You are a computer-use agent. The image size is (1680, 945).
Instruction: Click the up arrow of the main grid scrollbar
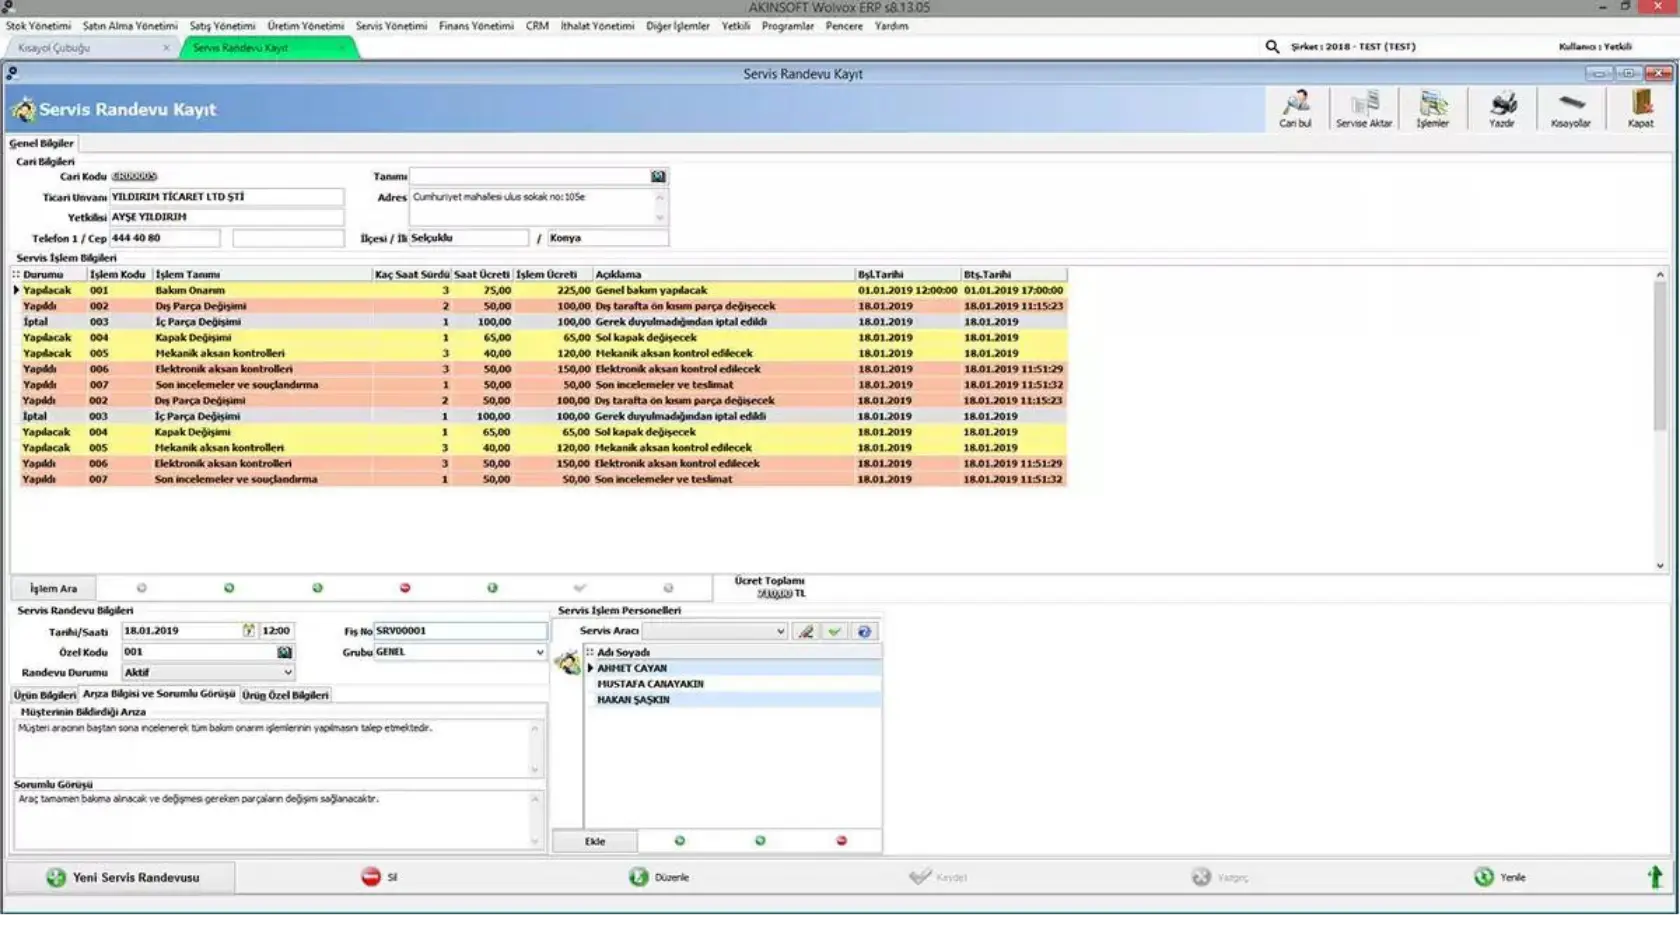(x=1660, y=274)
